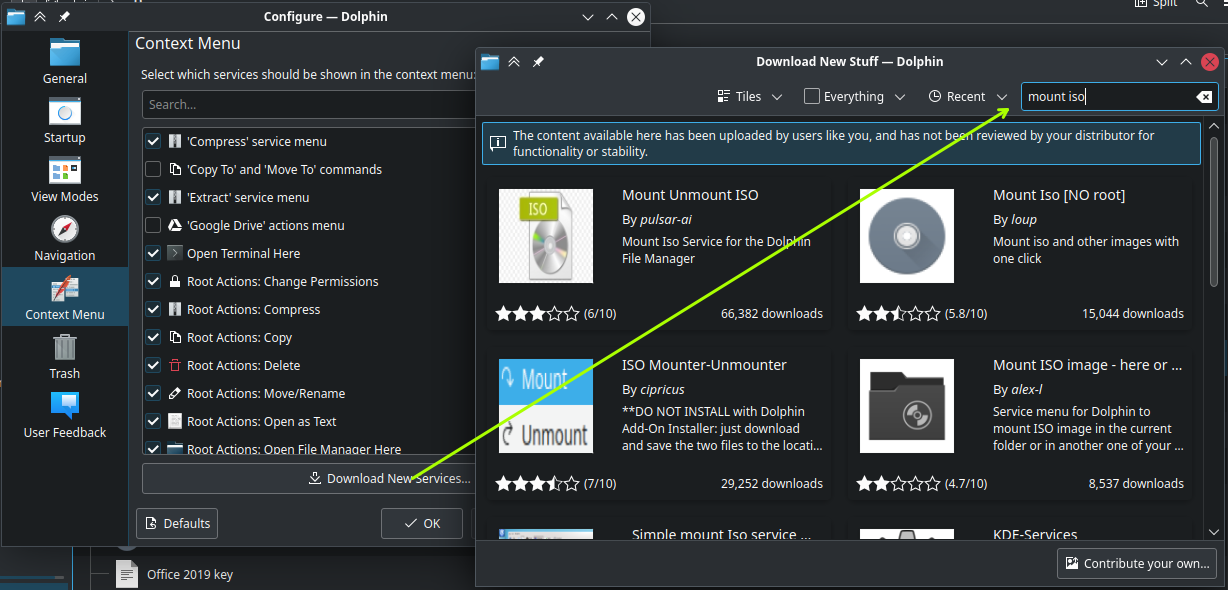Click the star rating of Mount Unmount ISO
Viewport: 1228px width, 590px height.
538,314
